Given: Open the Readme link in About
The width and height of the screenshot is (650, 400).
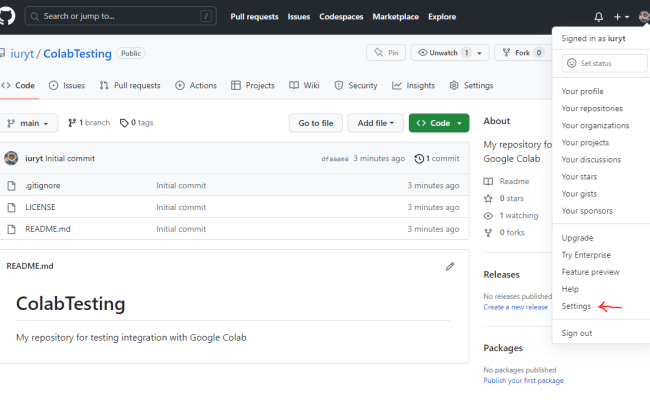Looking at the screenshot, I should point(507,182).
